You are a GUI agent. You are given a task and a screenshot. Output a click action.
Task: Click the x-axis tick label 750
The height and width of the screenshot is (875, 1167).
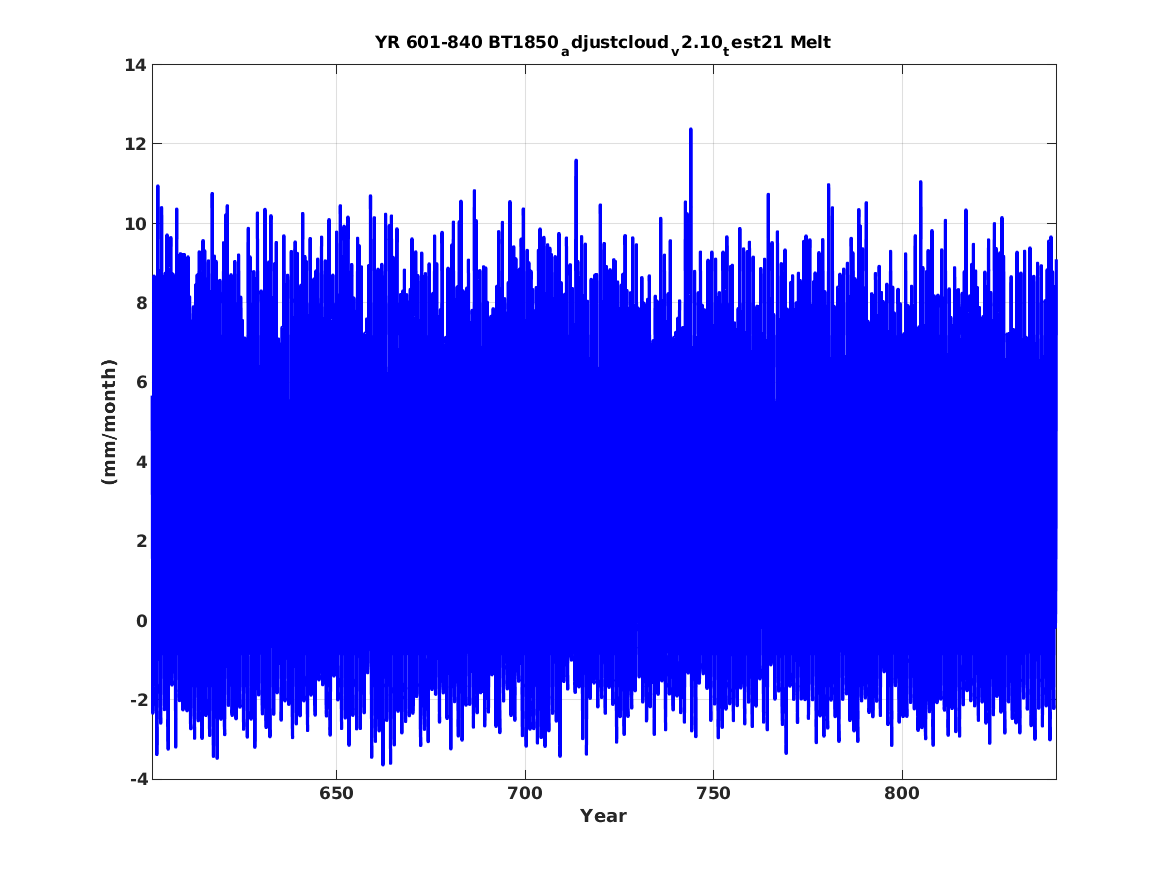pyautogui.click(x=713, y=794)
